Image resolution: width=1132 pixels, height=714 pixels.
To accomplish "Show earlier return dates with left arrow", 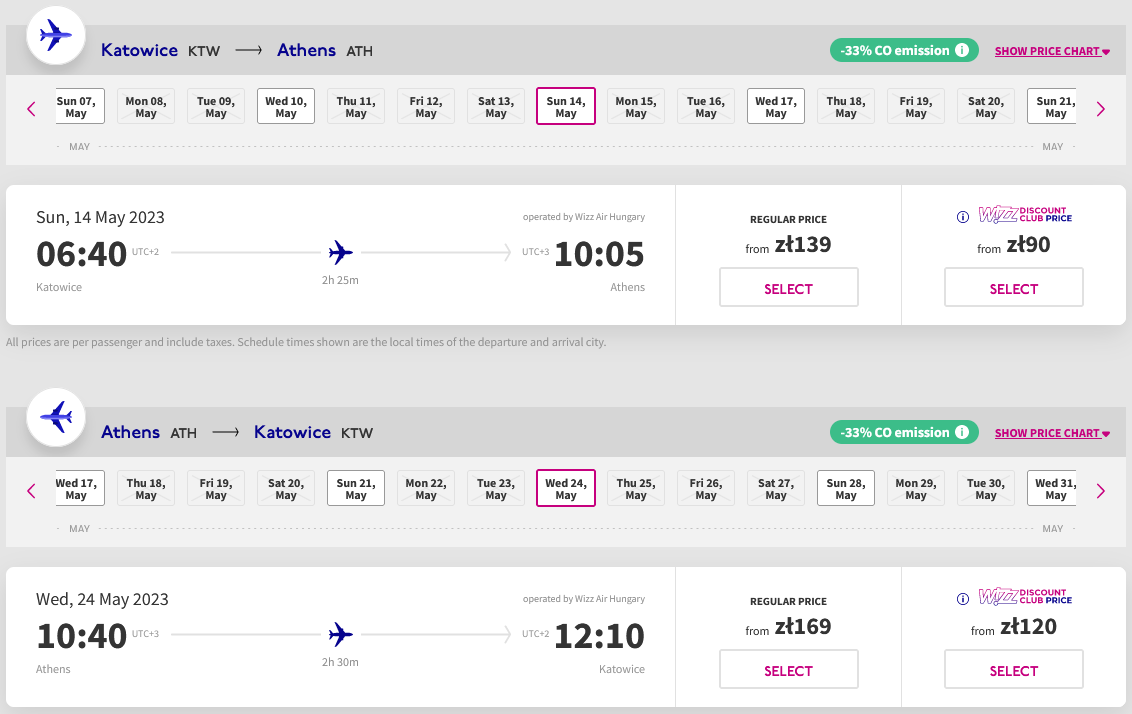I will click(x=31, y=492).
